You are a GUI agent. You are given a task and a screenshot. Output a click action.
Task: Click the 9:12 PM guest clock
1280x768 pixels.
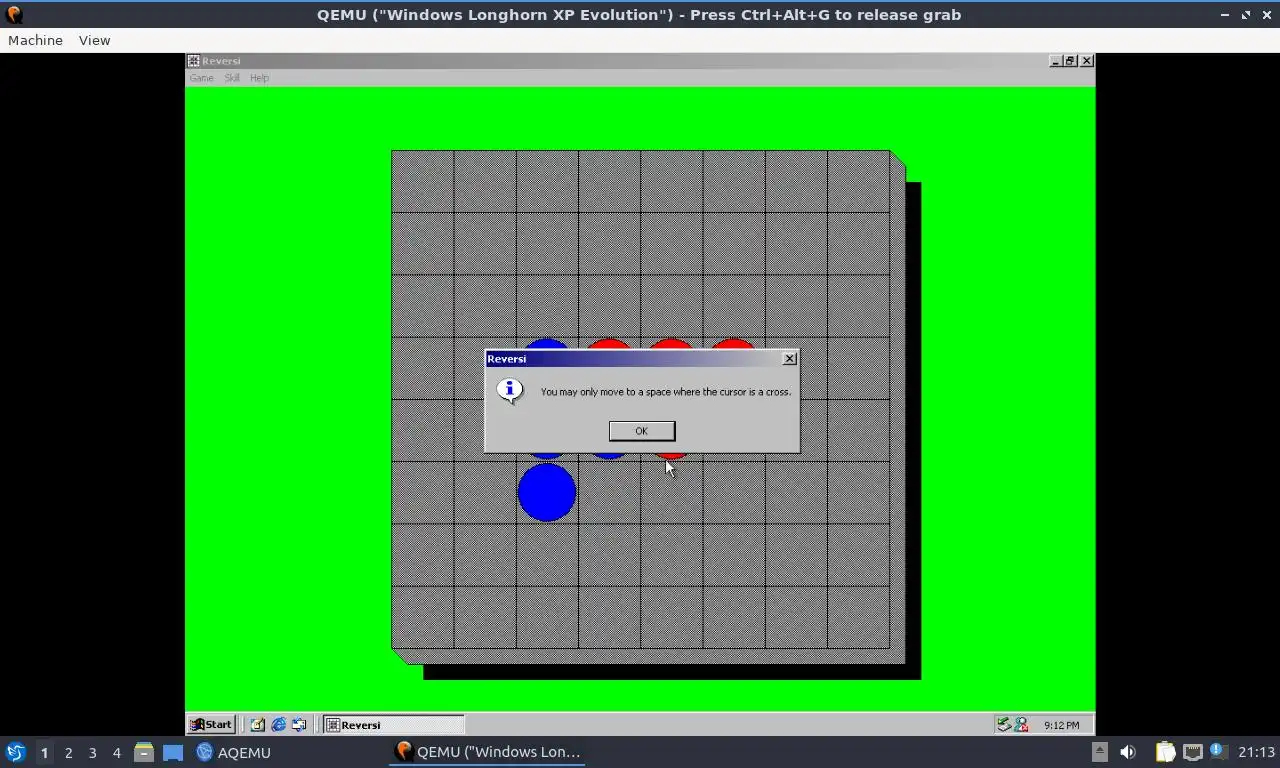(x=1061, y=725)
